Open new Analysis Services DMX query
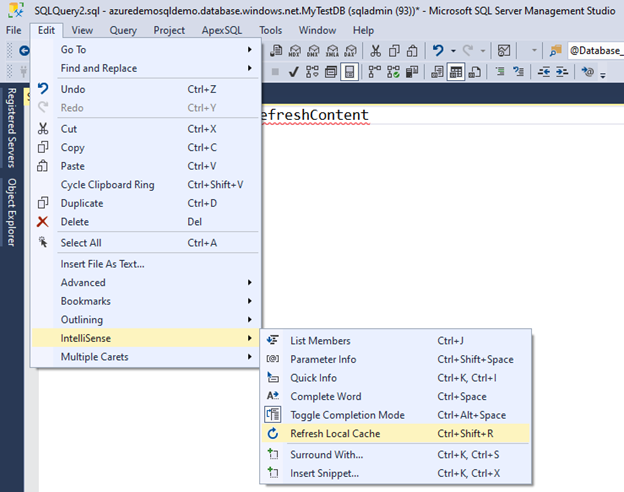The image size is (624, 492). pos(314,51)
